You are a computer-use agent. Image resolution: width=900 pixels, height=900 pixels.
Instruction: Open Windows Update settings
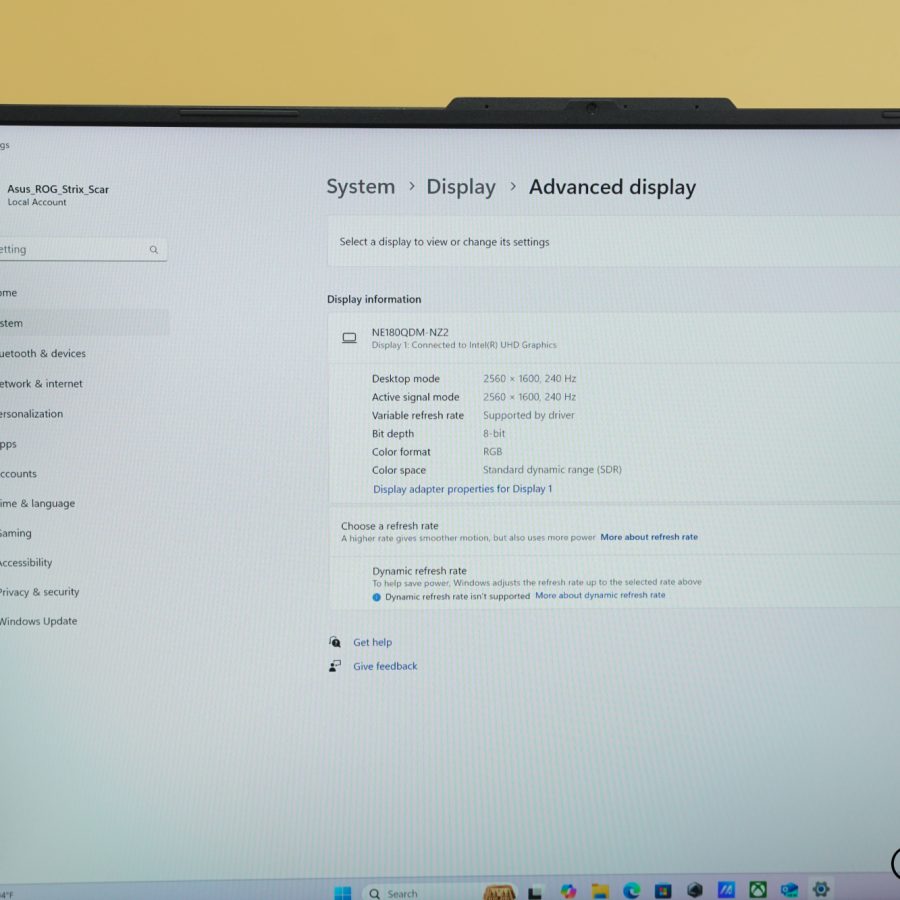tap(38, 621)
